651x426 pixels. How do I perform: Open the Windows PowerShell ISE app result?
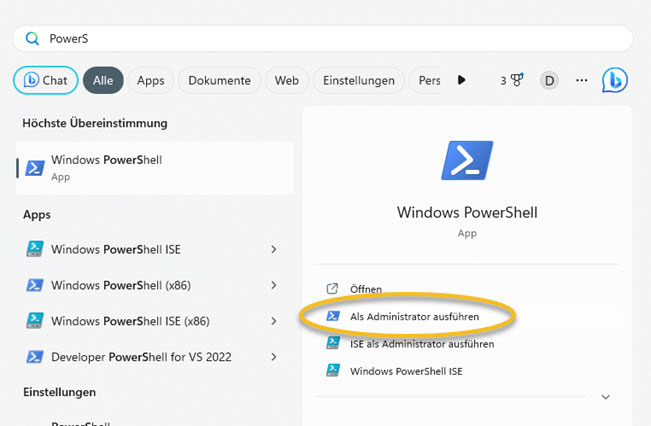pyautogui.click(x=155, y=249)
